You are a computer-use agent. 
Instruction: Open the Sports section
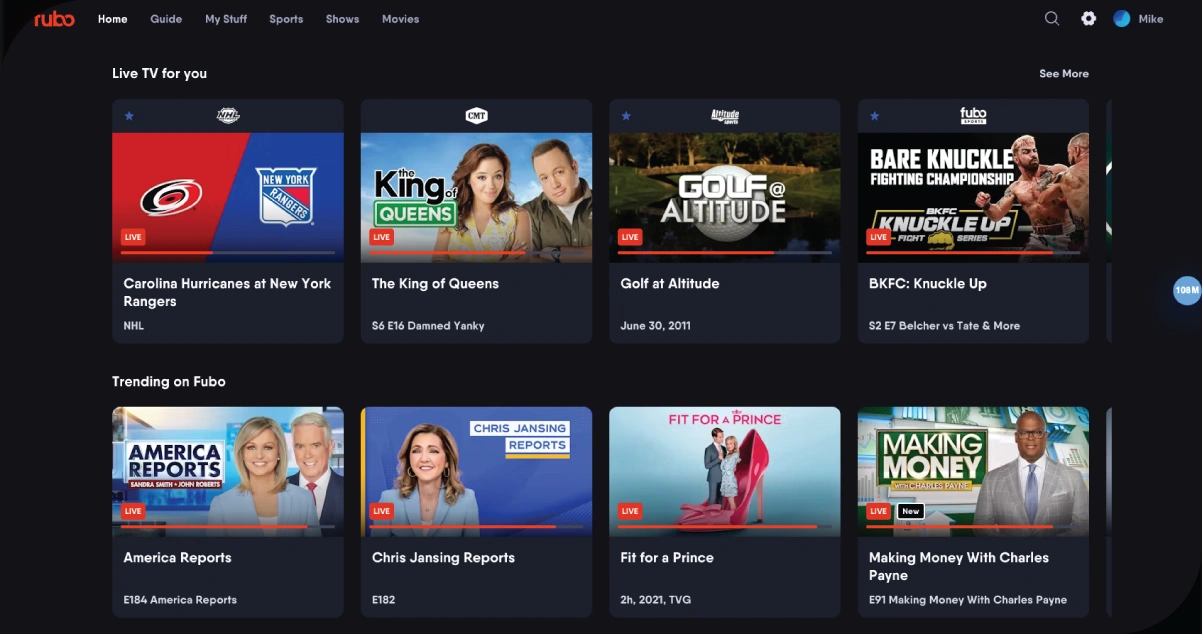(286, 18)
